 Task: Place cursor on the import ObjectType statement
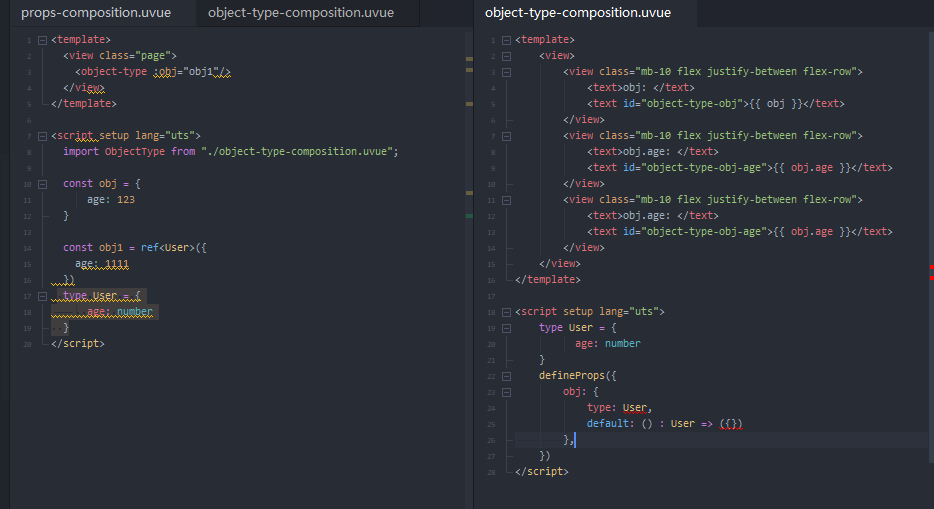(x=231, y=151)
